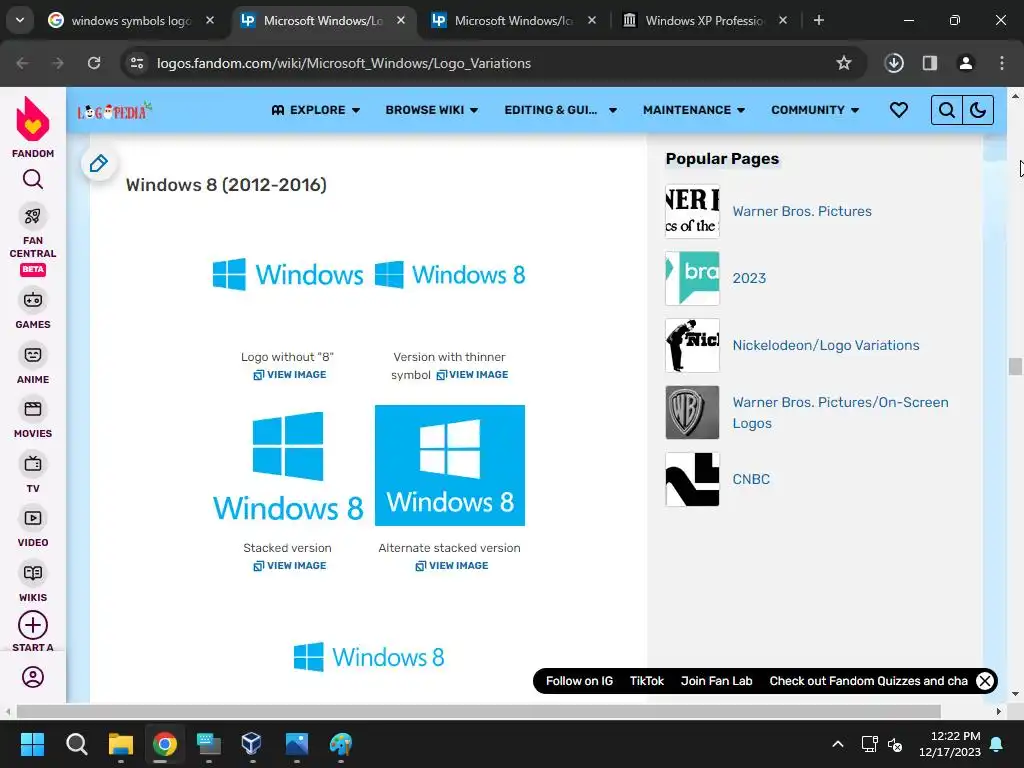1024x768 pixels.
Task: Open the Movies sidebar icon
Action: (x=33, y=409)
